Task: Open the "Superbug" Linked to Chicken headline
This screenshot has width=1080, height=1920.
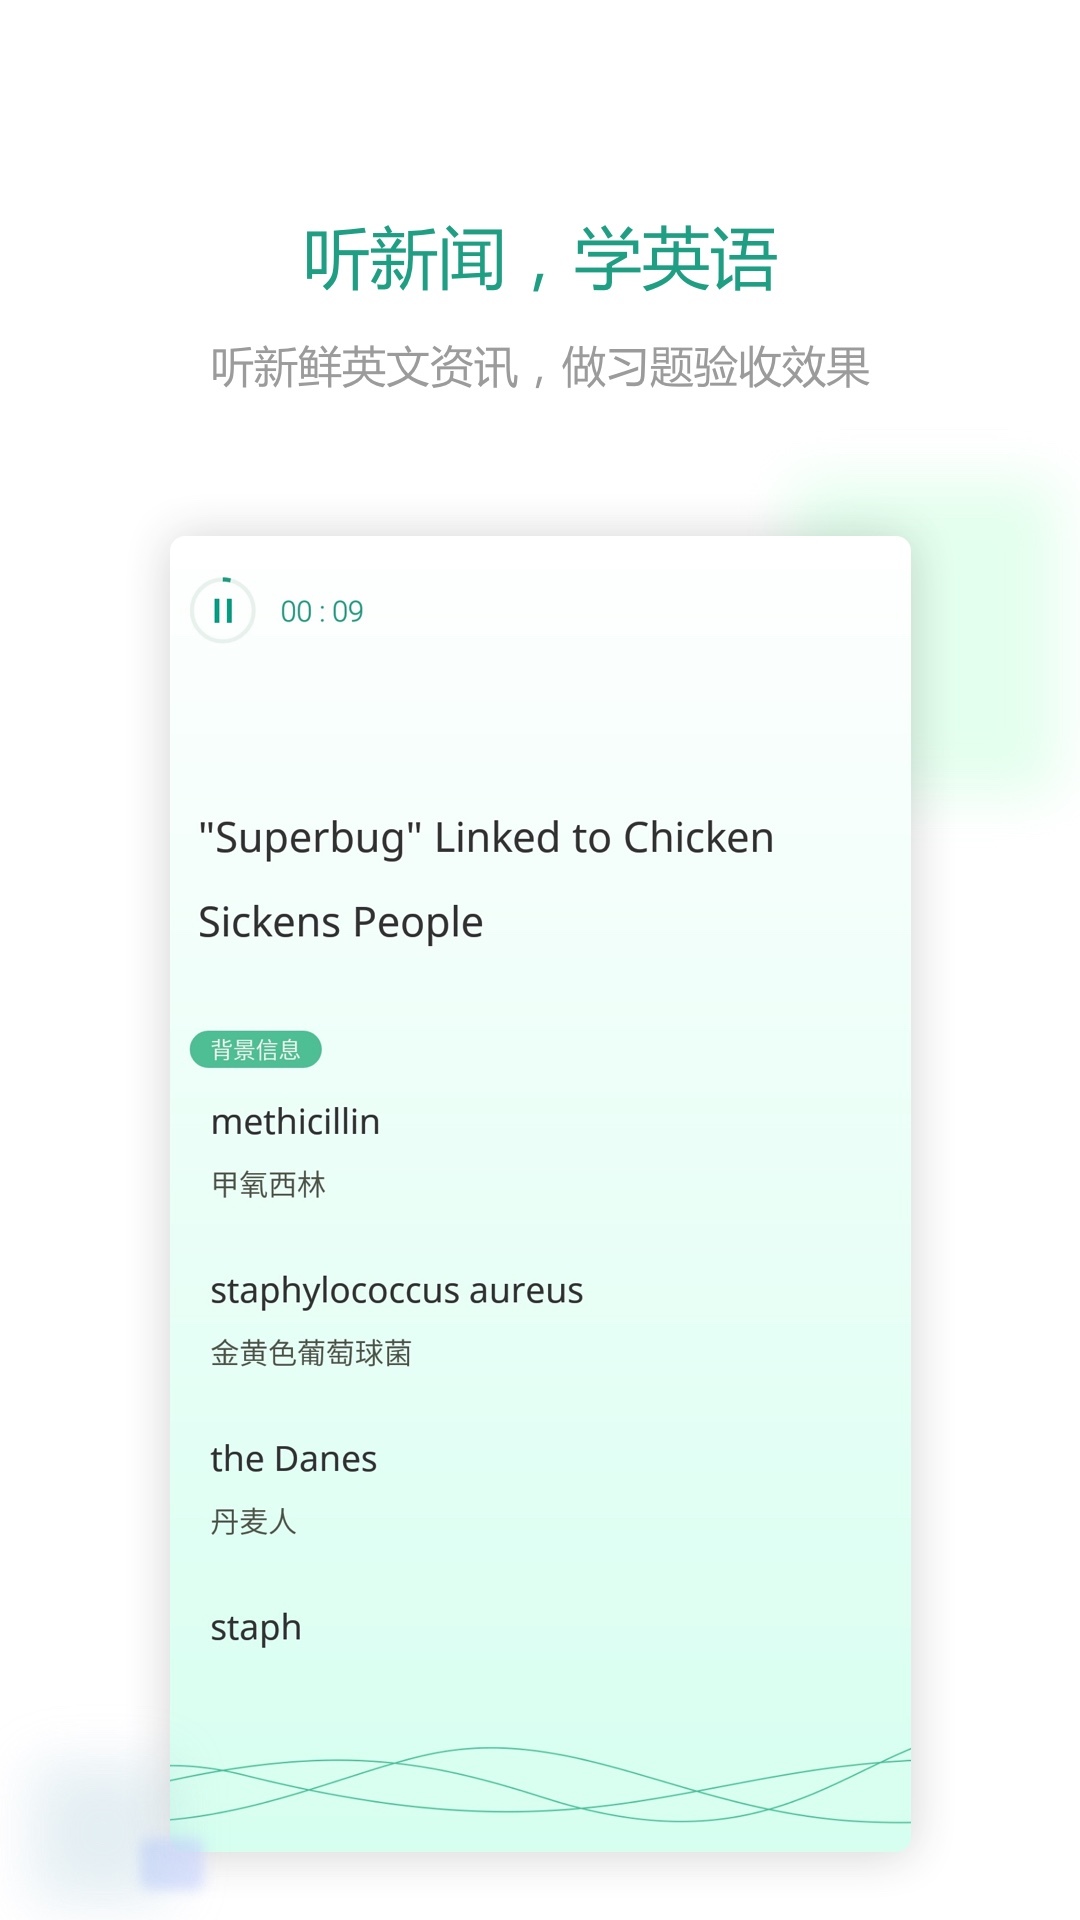Action: point(486,838)
